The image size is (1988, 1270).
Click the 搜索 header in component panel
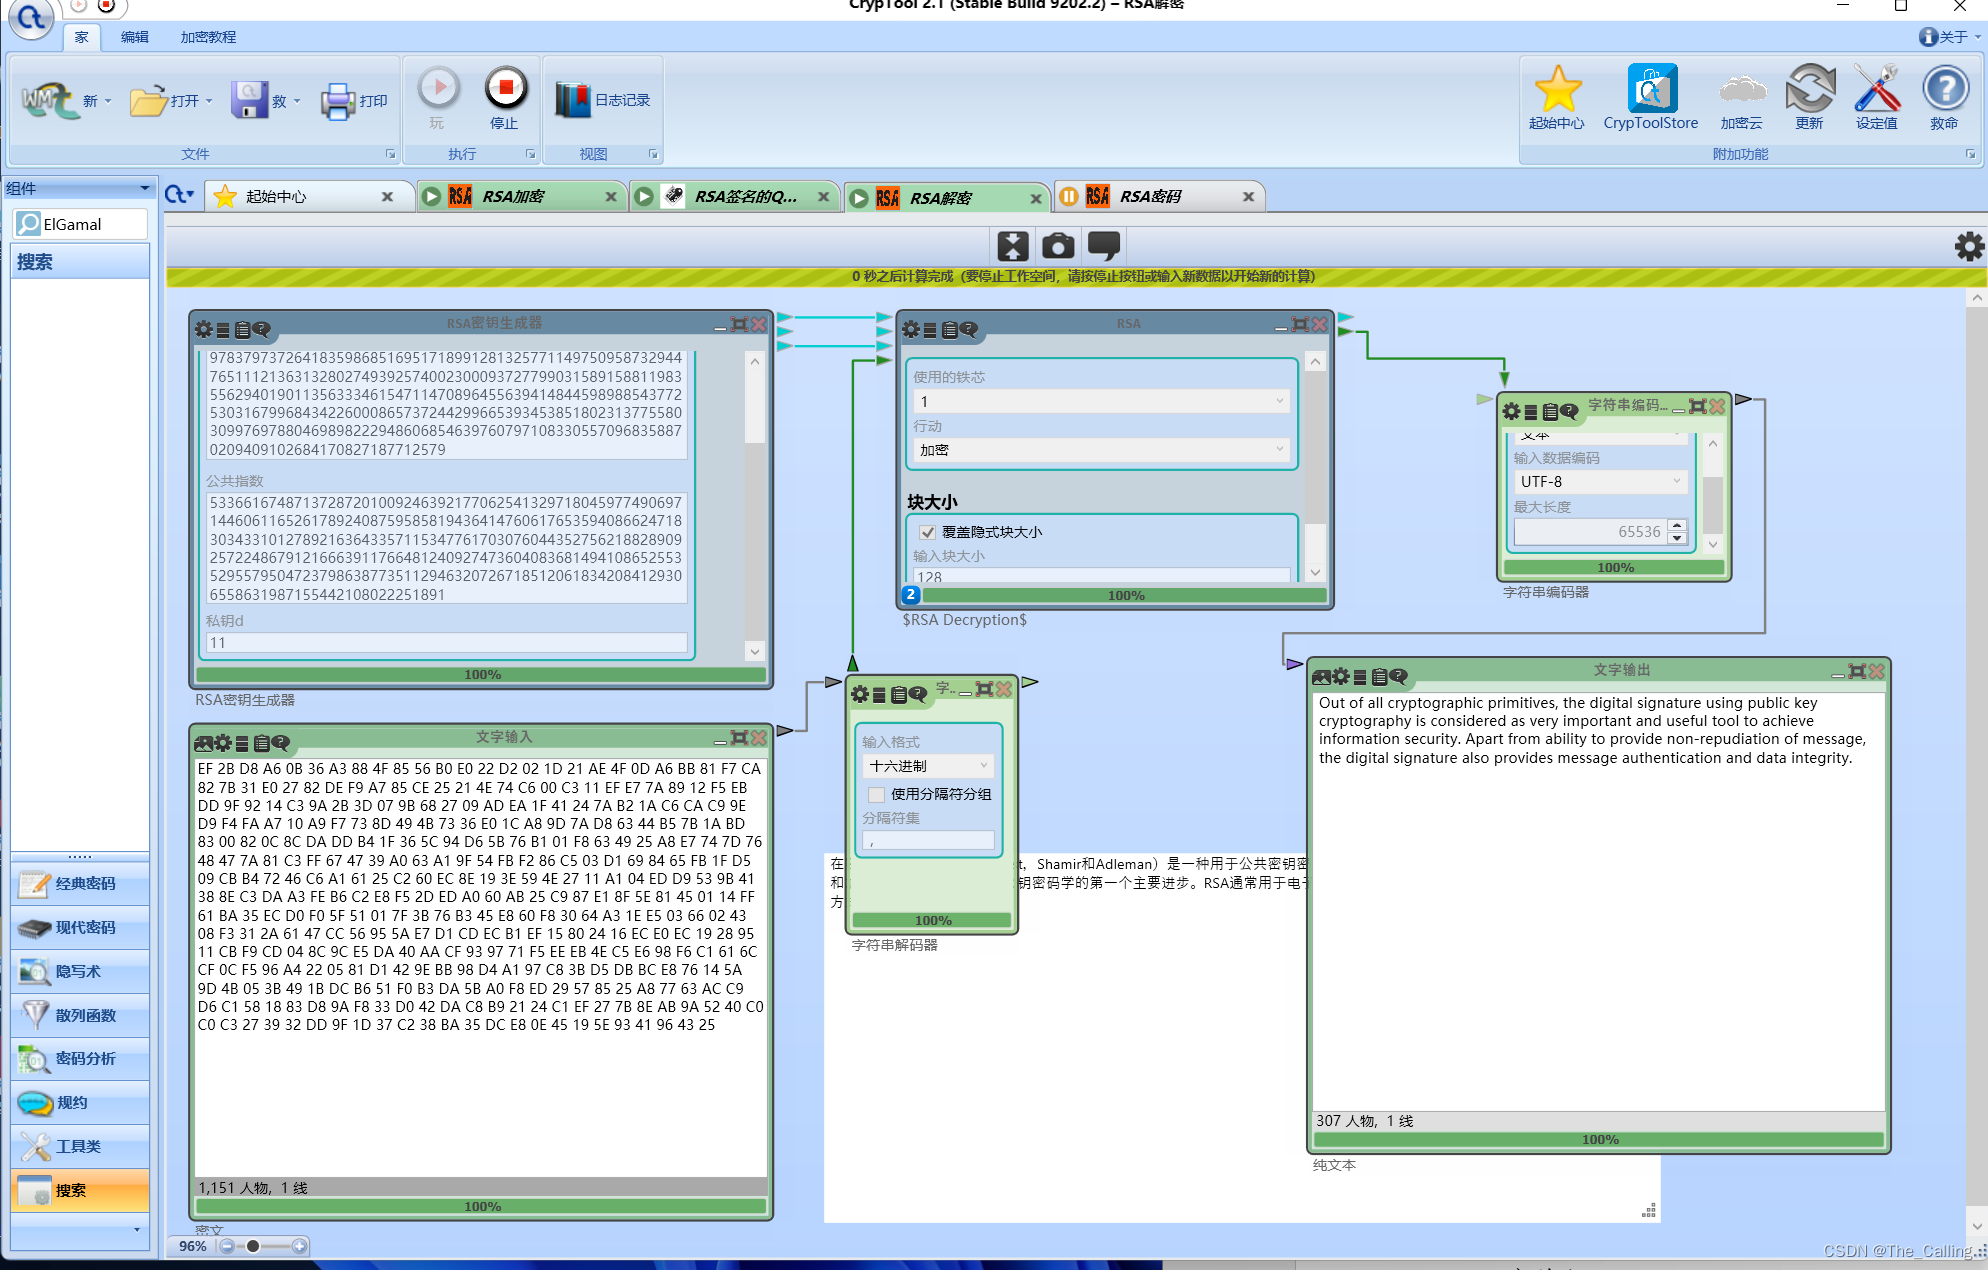[x=80, y=262]
